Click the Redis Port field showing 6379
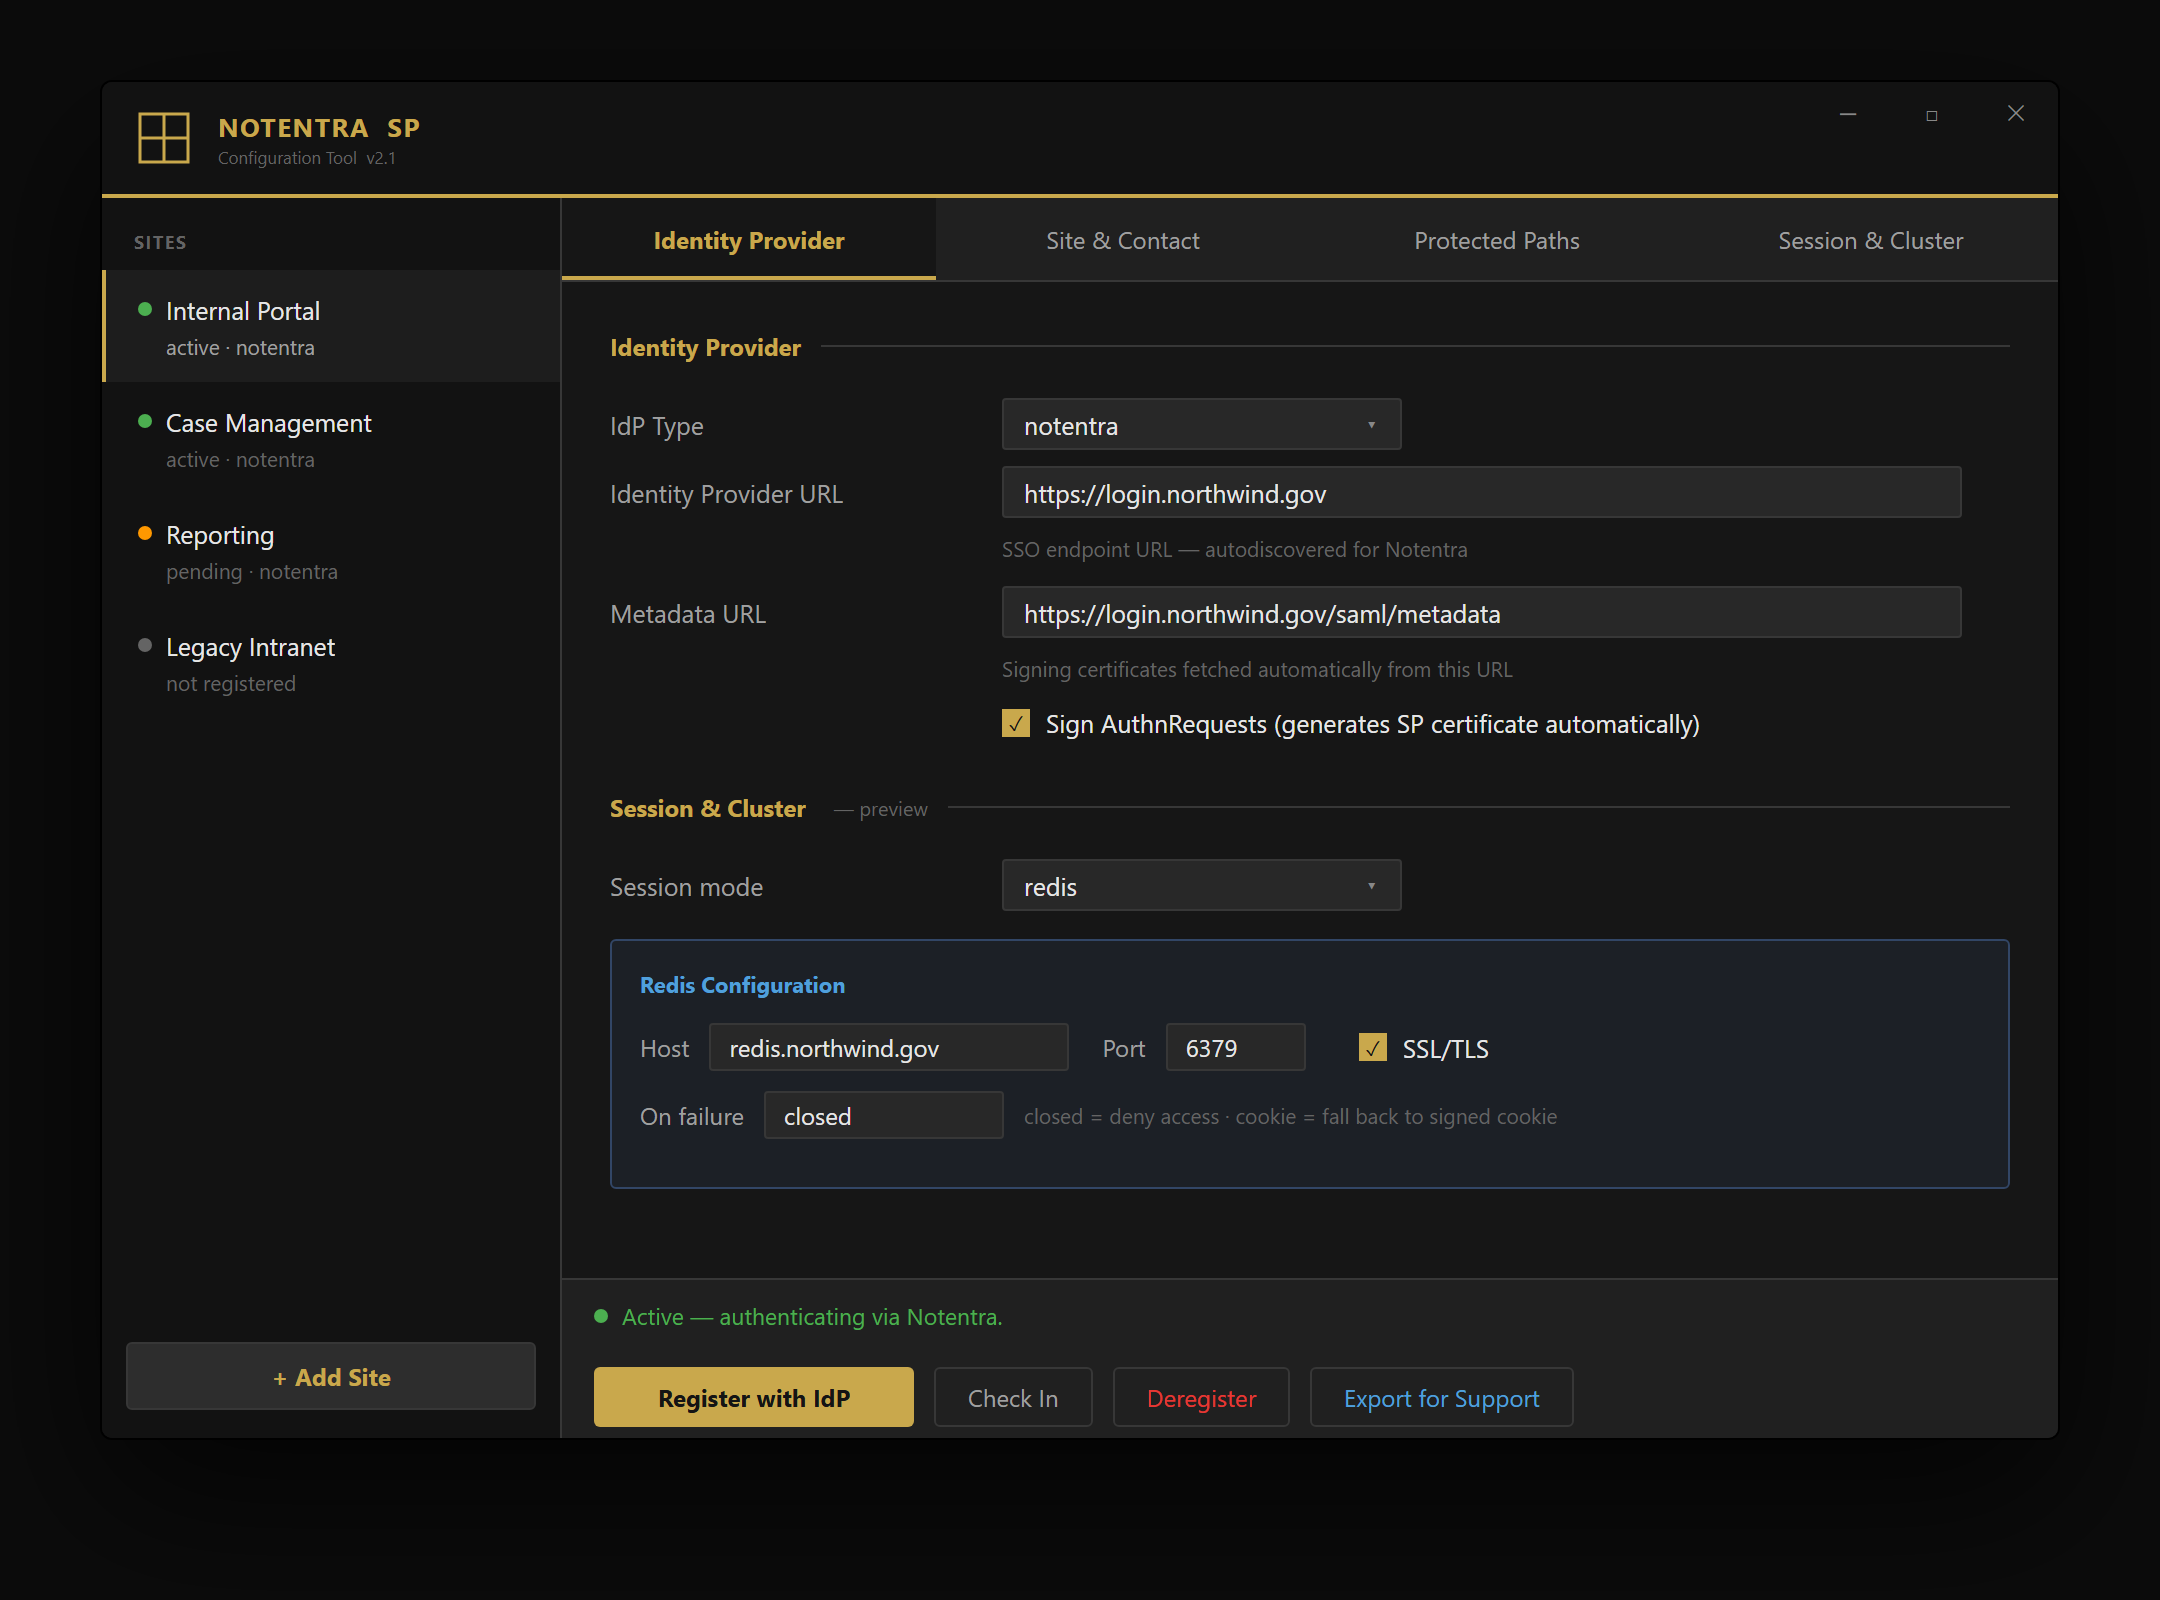The image size is (2160, 1600). point(1236,1048)
